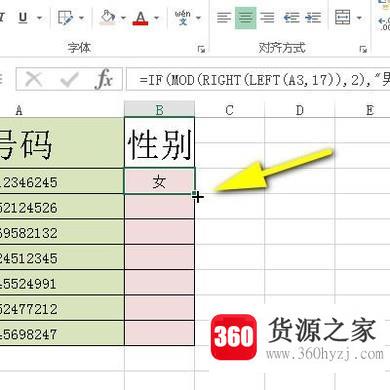Screen dimensions: 390x390
Task: Select empty pink cell beside 59582132
Action: pyautogui.click(x=159, y=232)
